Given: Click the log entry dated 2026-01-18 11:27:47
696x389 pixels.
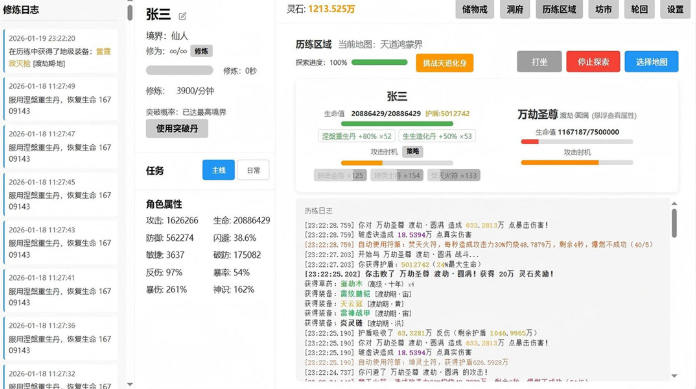Looking at the screenshot, I should [x=60, y=147].
